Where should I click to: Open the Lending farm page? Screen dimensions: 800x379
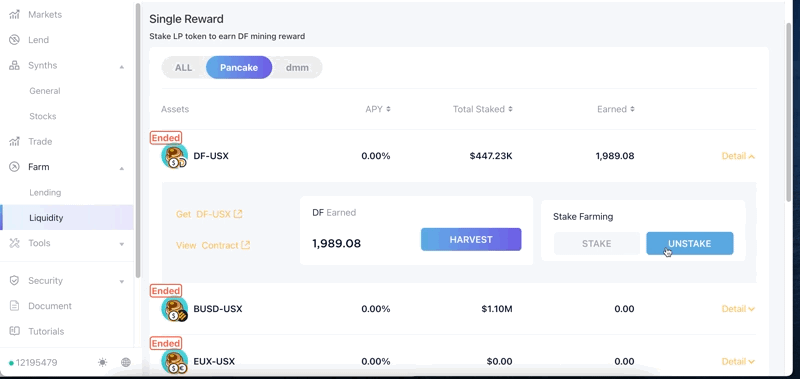tap(45, 192)
